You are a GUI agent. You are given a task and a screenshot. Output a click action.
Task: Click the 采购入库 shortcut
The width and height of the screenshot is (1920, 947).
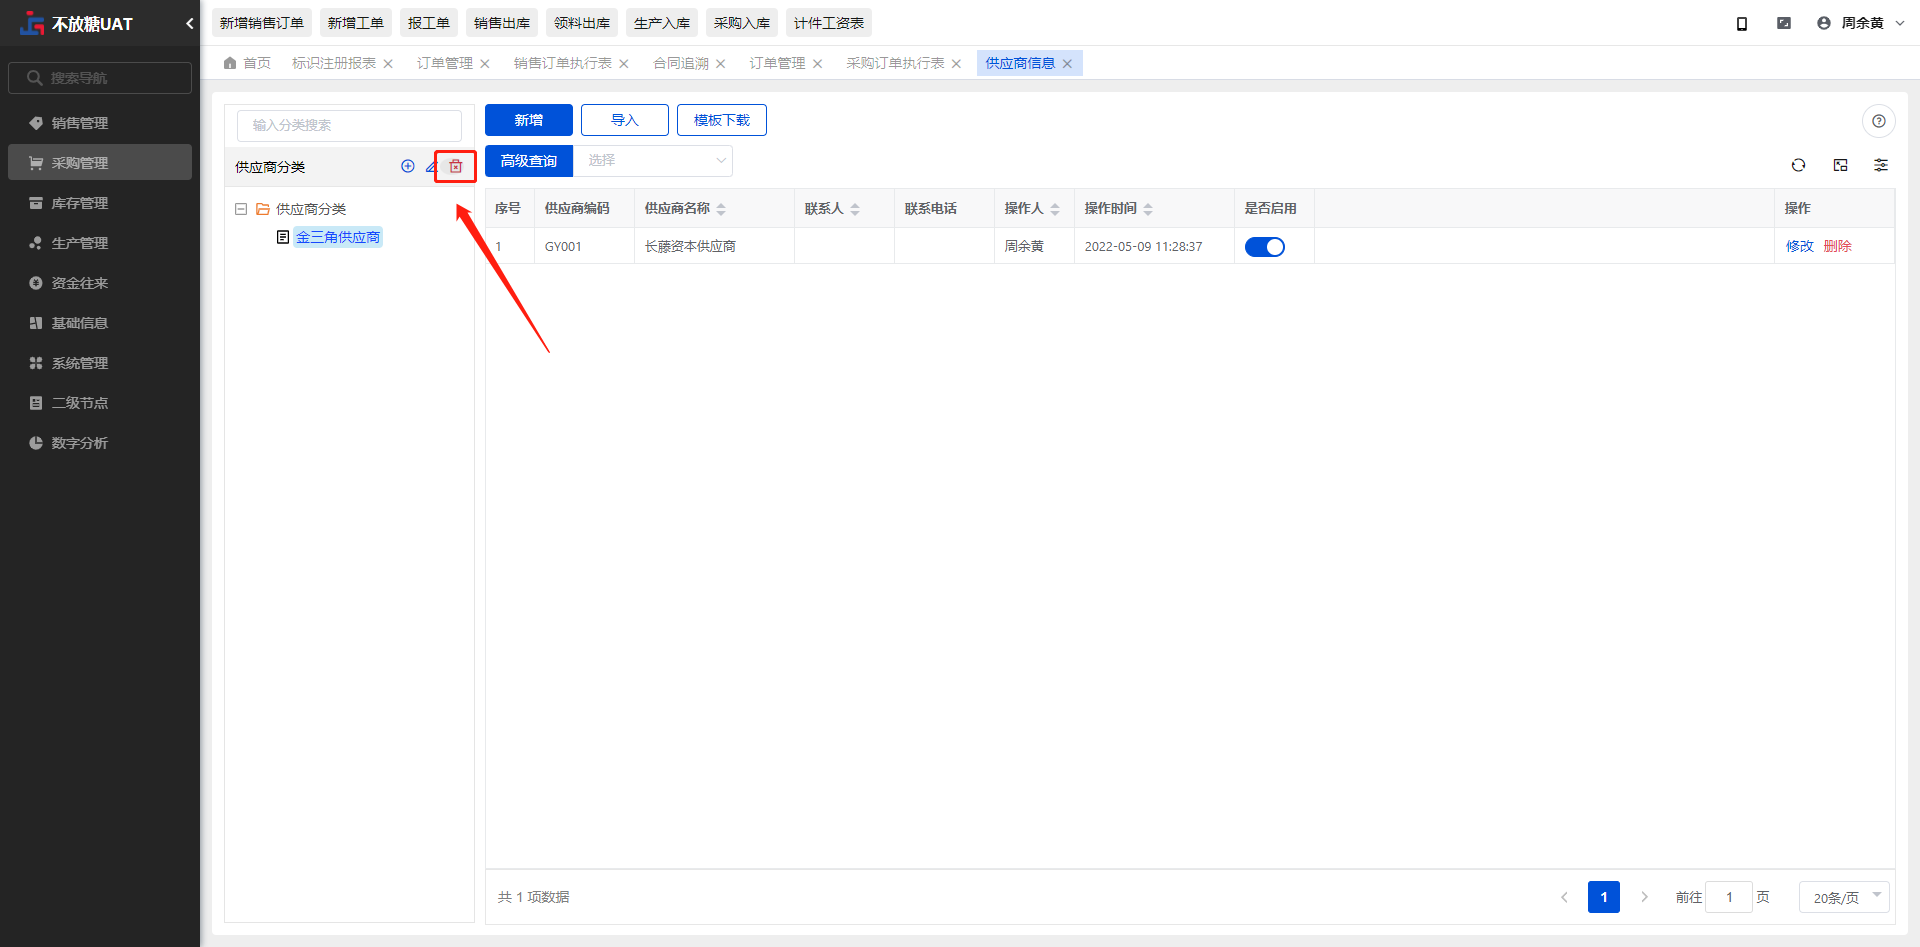pyautogui.click(x=742, y=23)
